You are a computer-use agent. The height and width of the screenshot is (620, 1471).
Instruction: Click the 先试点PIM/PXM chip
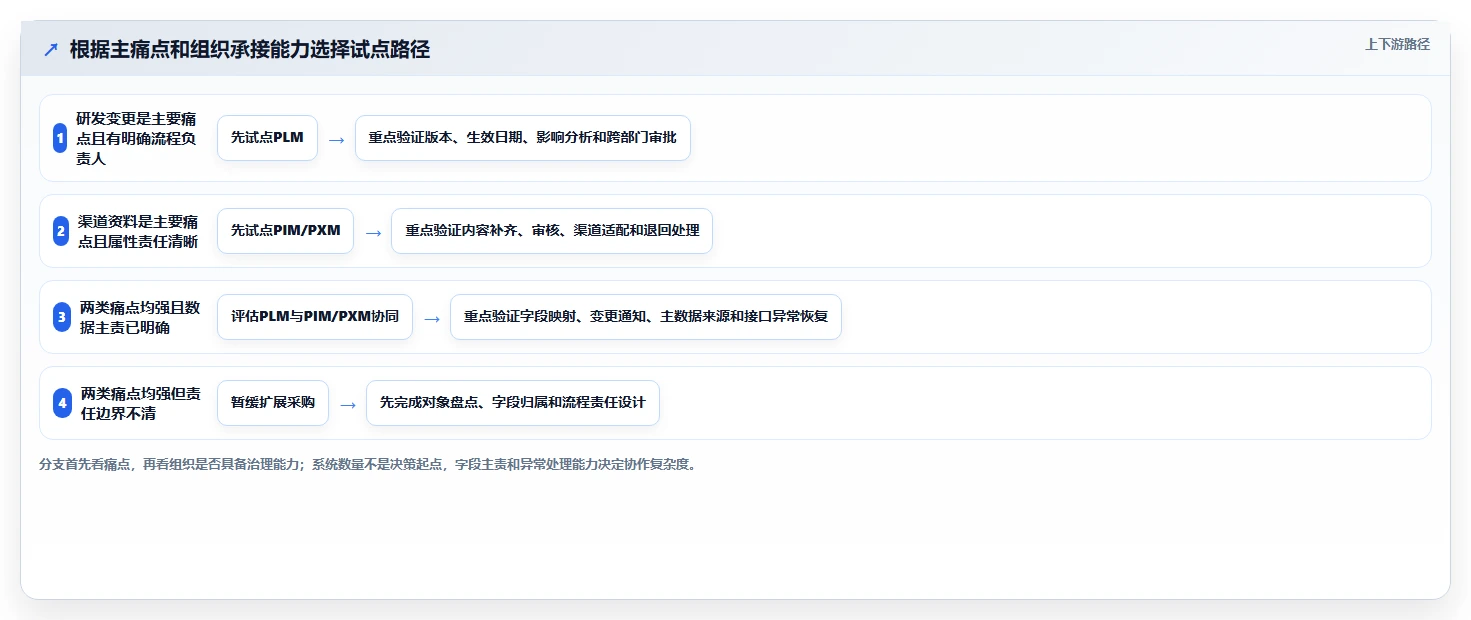285,231
